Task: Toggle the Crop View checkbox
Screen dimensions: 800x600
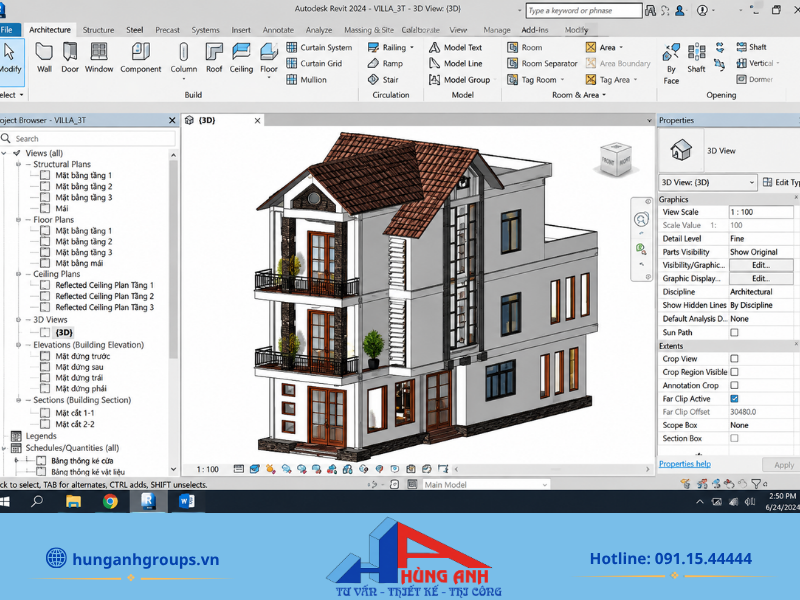Action: (734, 359)
